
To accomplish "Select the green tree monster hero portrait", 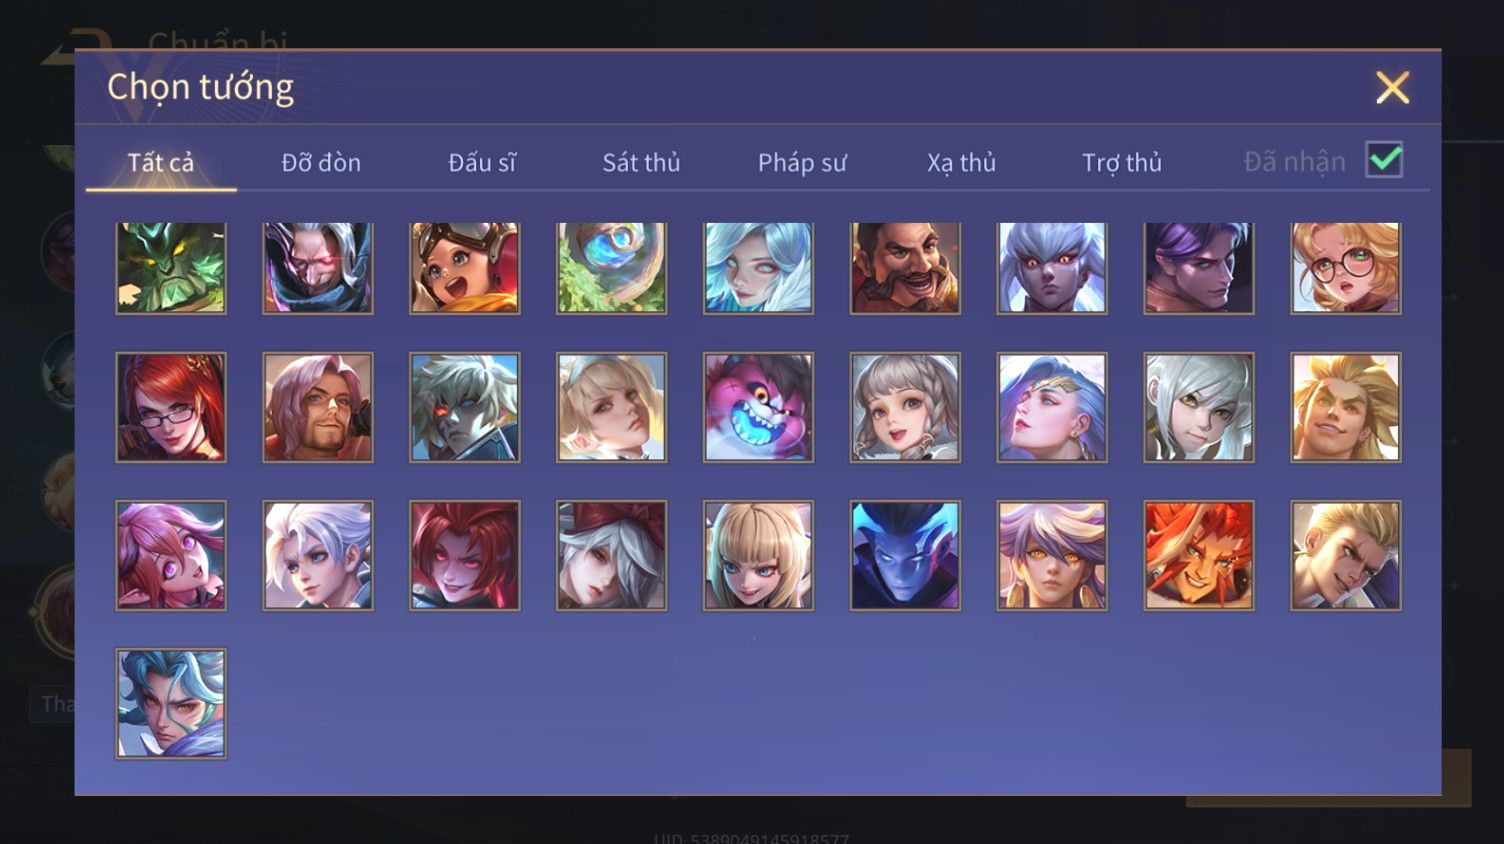I will pos(171,268).
